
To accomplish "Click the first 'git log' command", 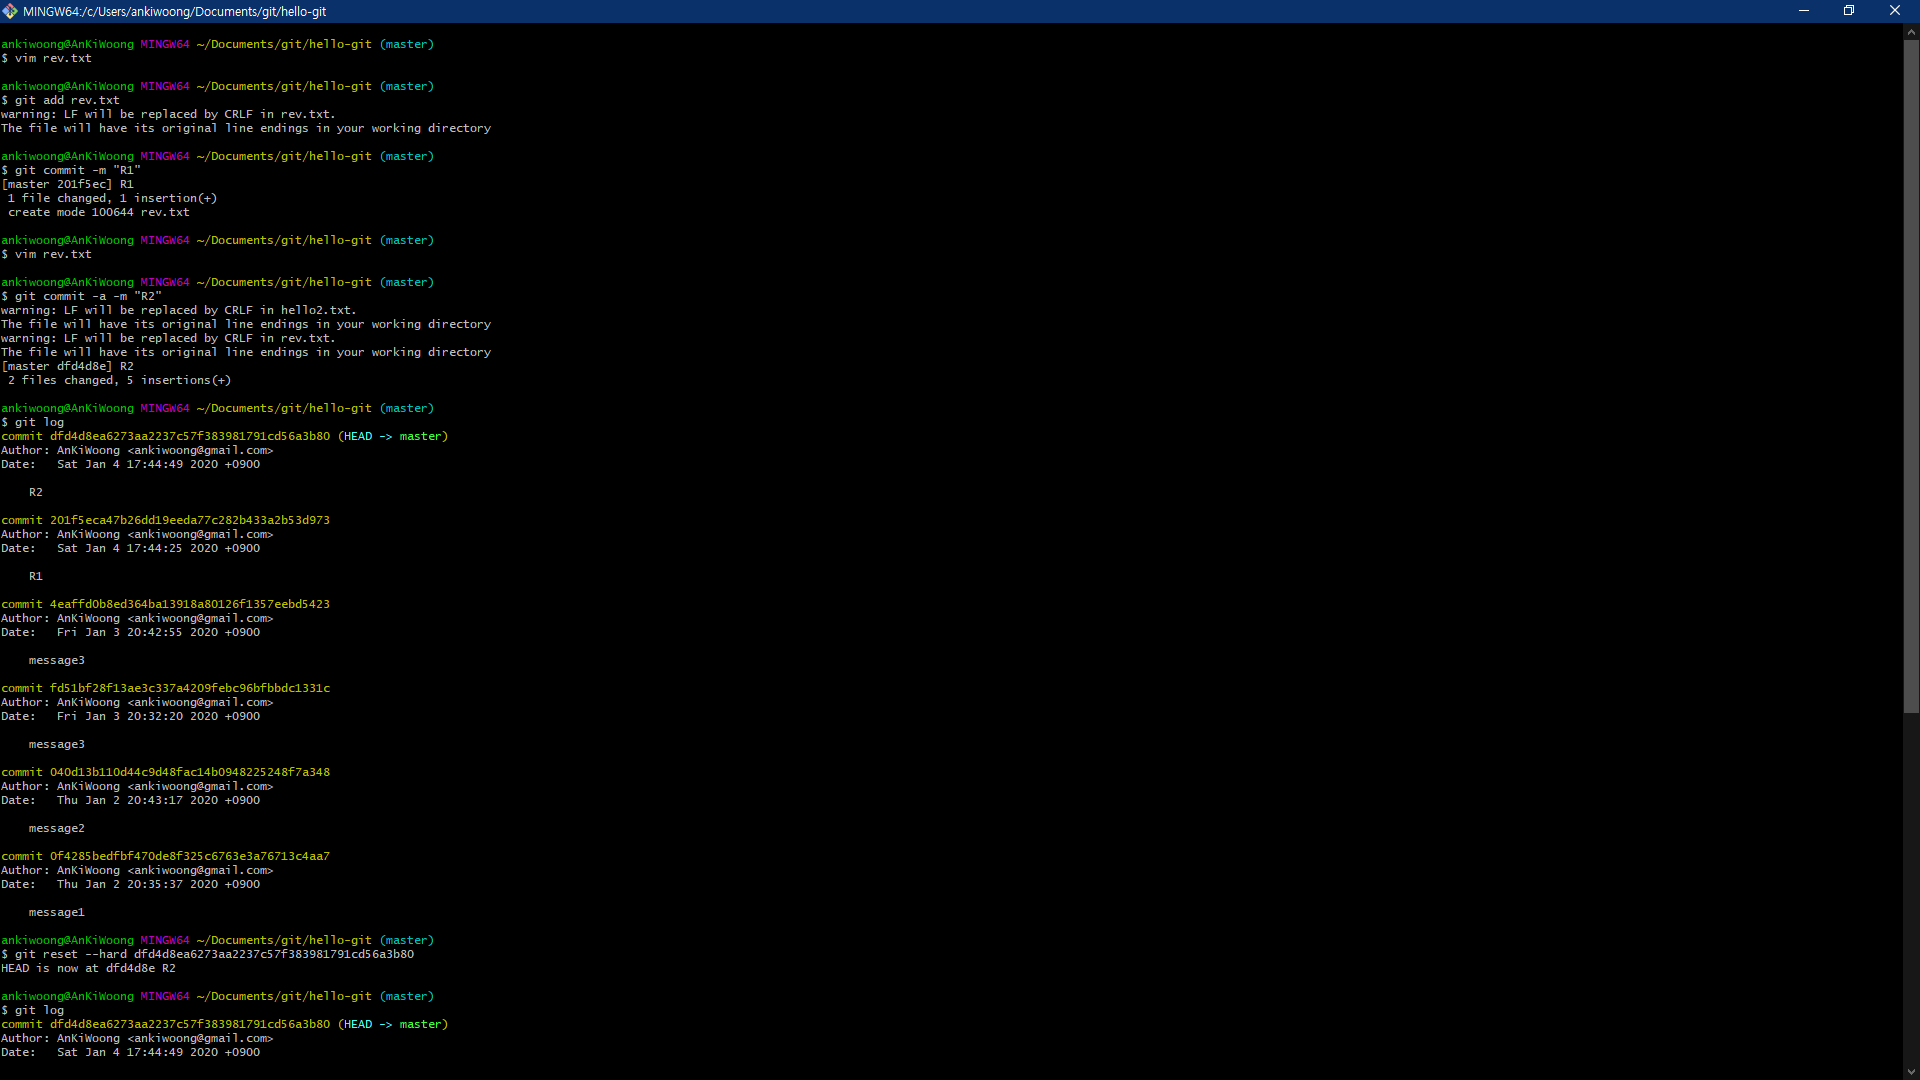I will point(39,422).
